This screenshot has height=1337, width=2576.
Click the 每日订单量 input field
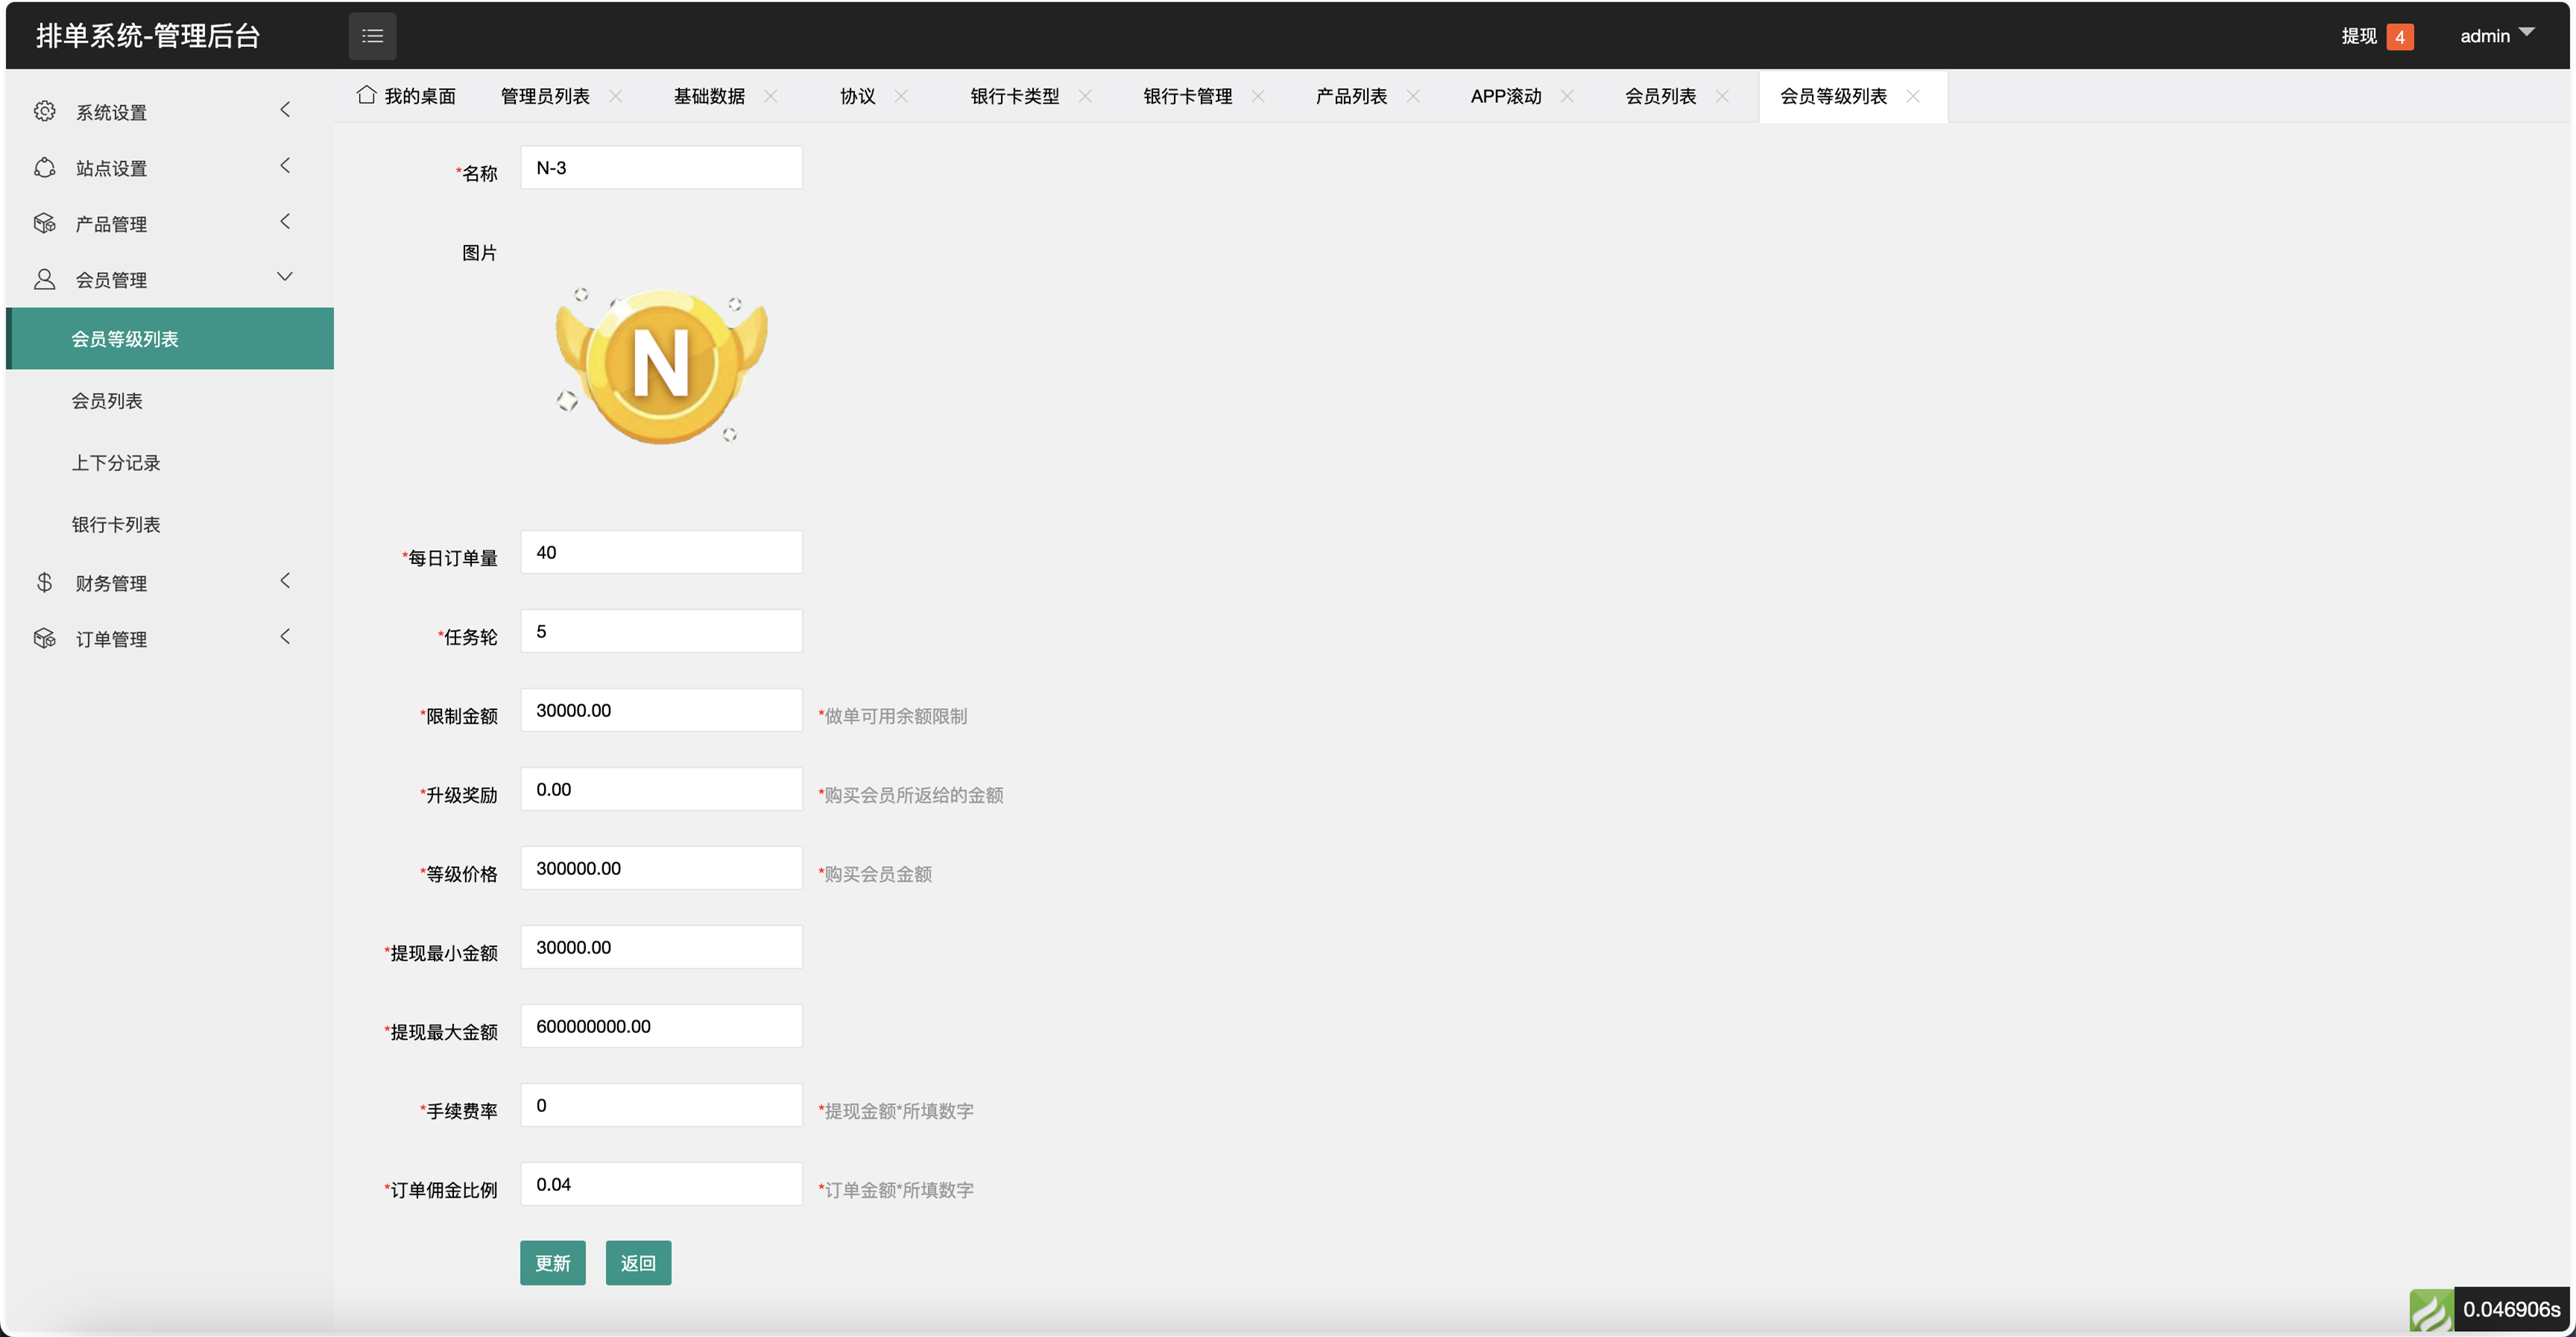click(x=661, y=552)
